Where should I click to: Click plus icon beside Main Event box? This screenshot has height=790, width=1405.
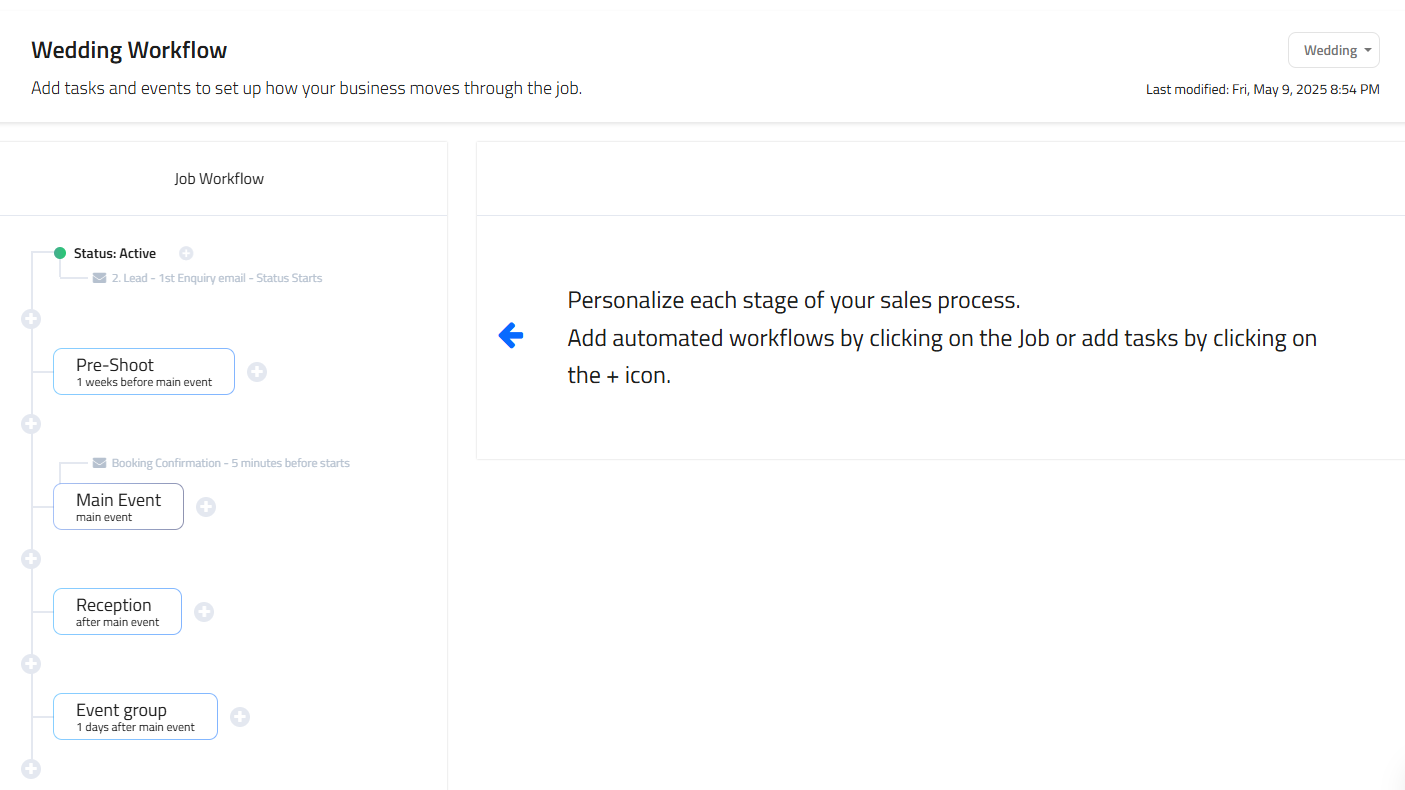point(206,507)
